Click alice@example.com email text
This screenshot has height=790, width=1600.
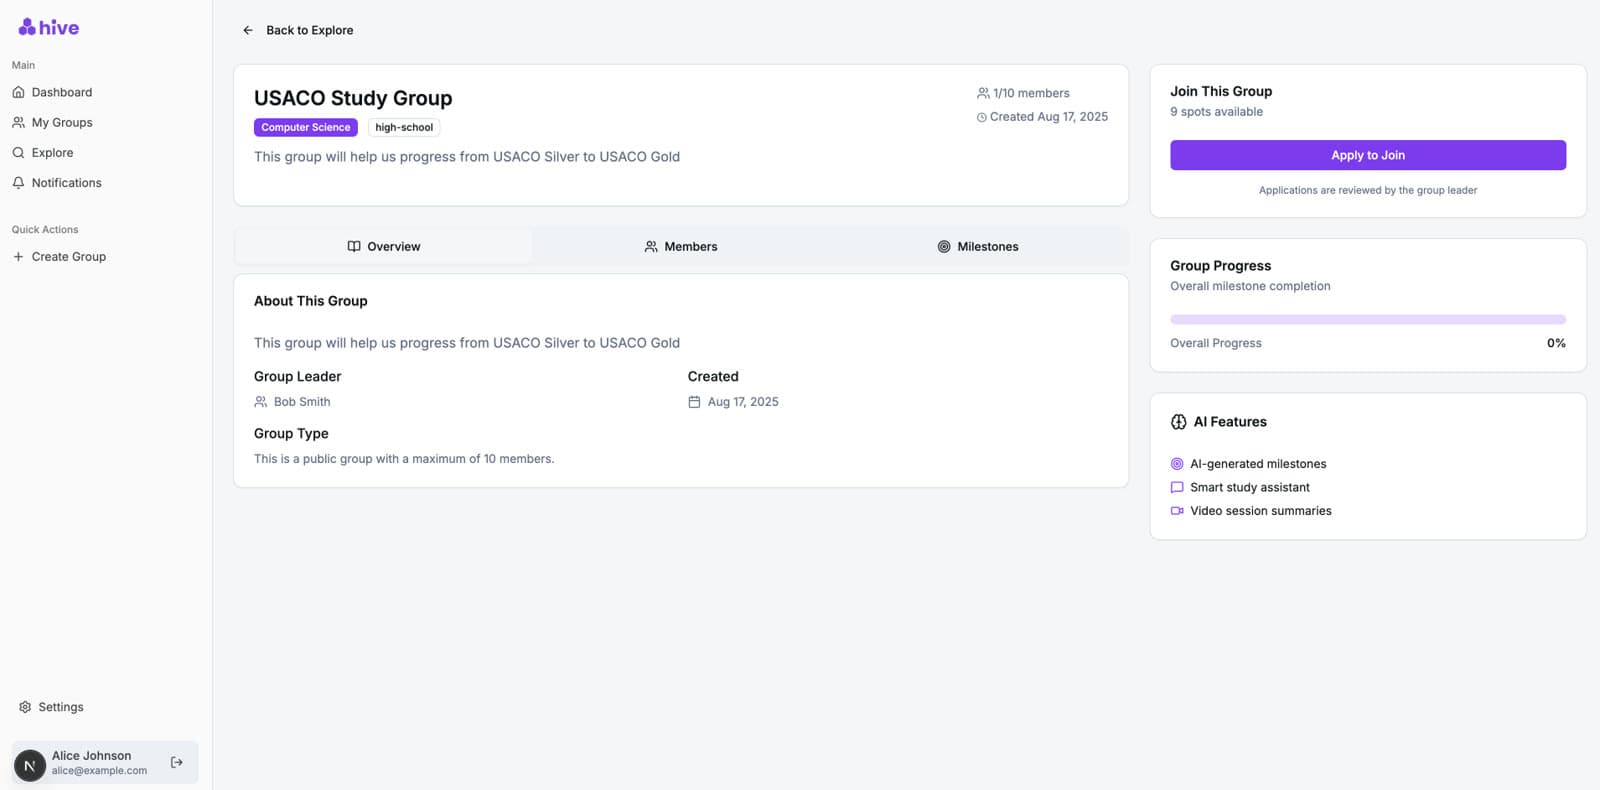99,771
